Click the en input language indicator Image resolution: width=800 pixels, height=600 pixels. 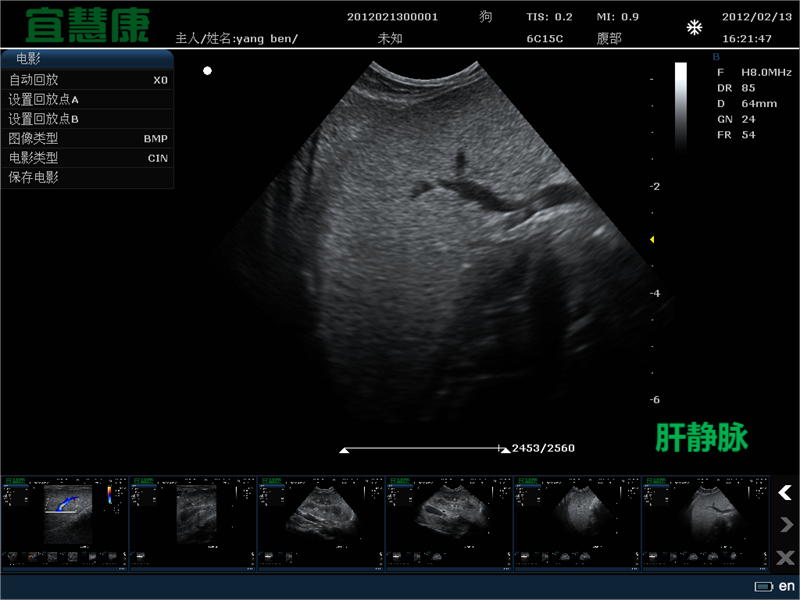(787, 586)
